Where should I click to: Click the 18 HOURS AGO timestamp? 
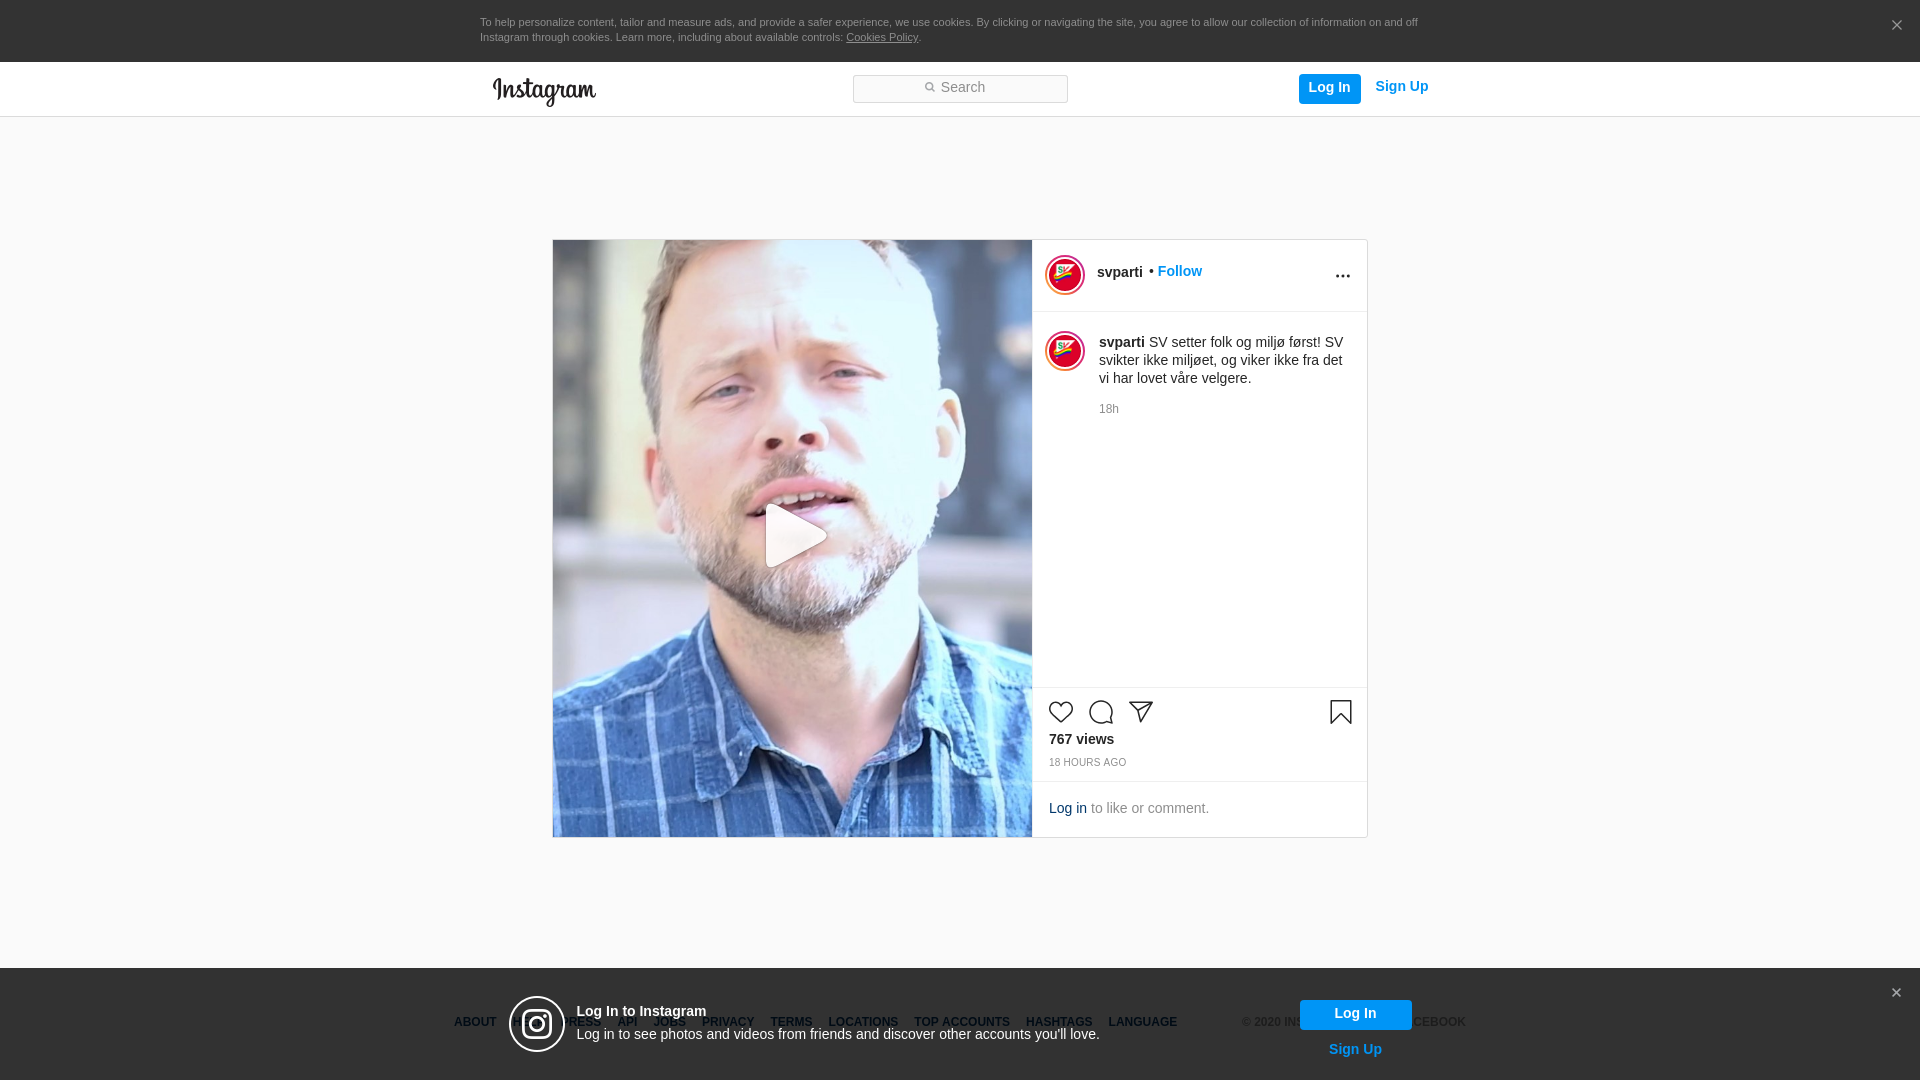pyautogui.click(x=1087, y=762)
